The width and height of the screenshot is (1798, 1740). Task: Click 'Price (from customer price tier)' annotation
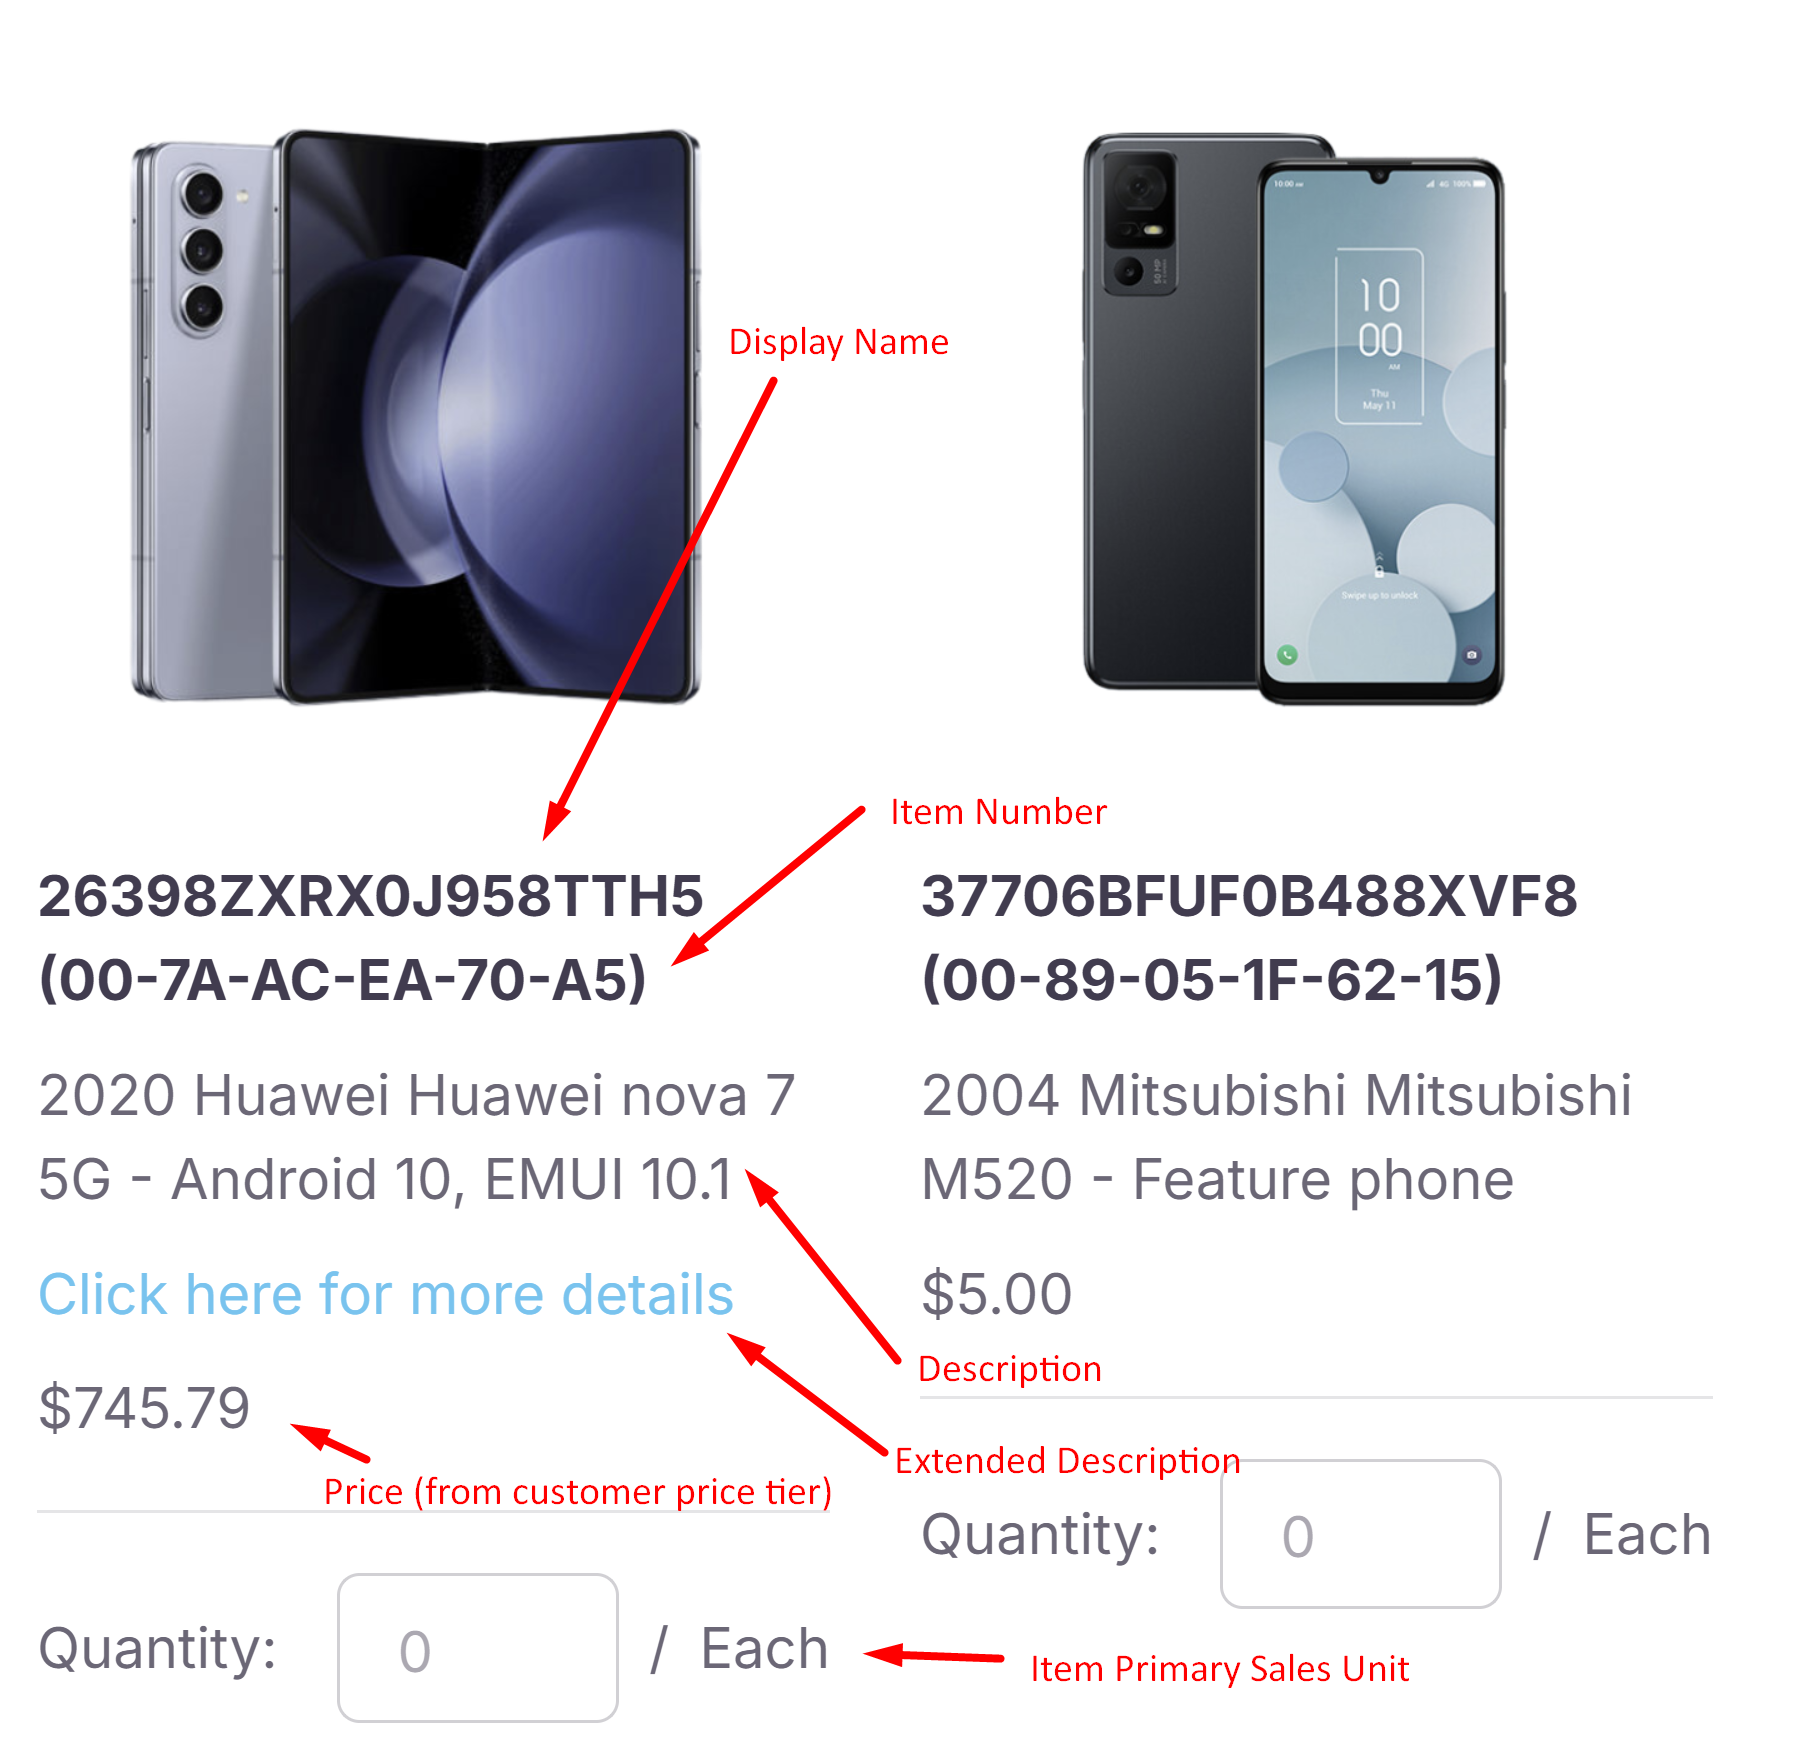click(x=577, y=1492)
